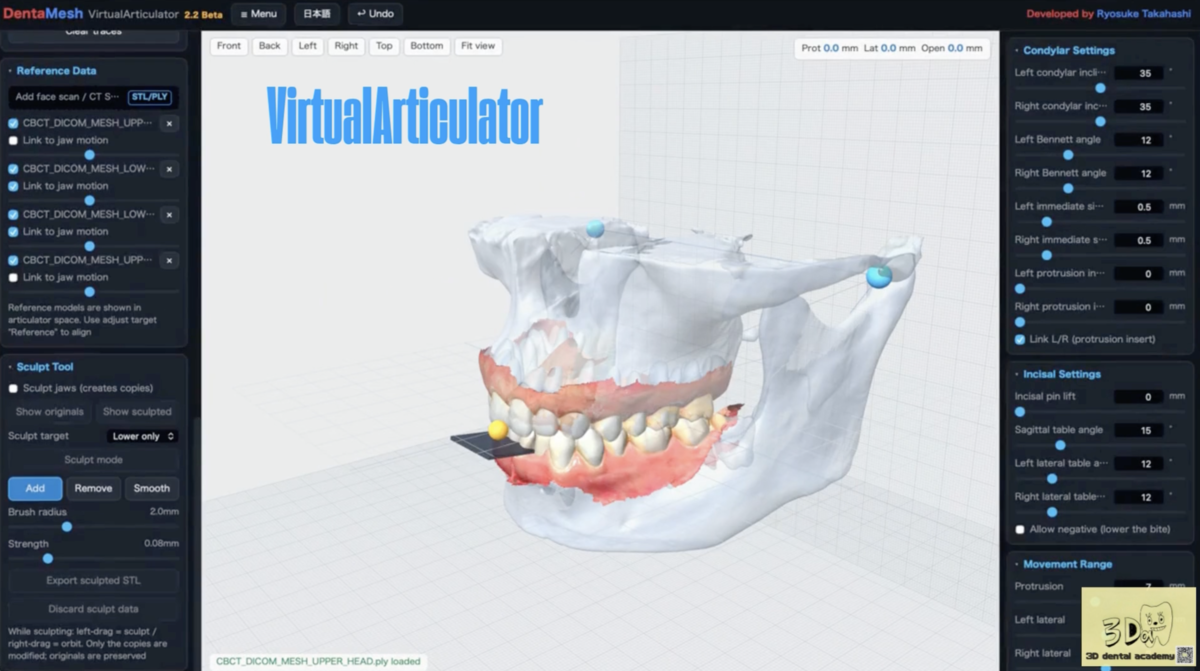Select the Remove sculpt brush

(x=93, y=488)
